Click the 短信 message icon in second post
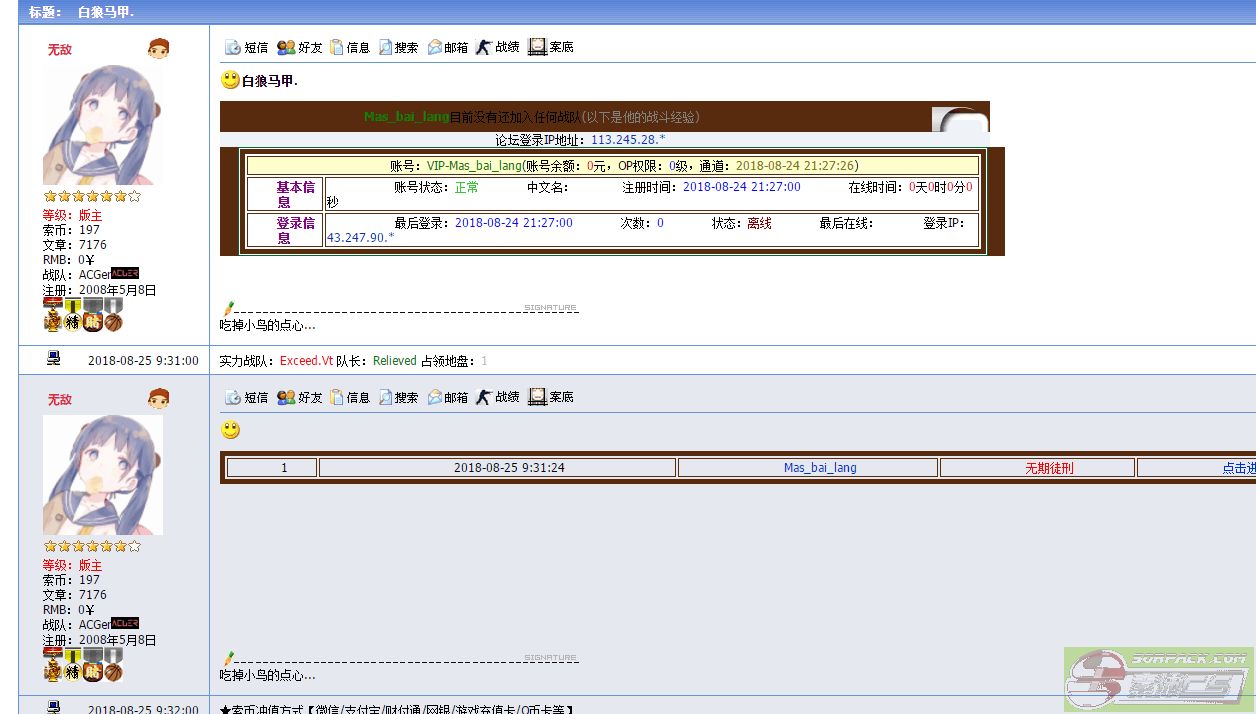 [x=233, y=397]
